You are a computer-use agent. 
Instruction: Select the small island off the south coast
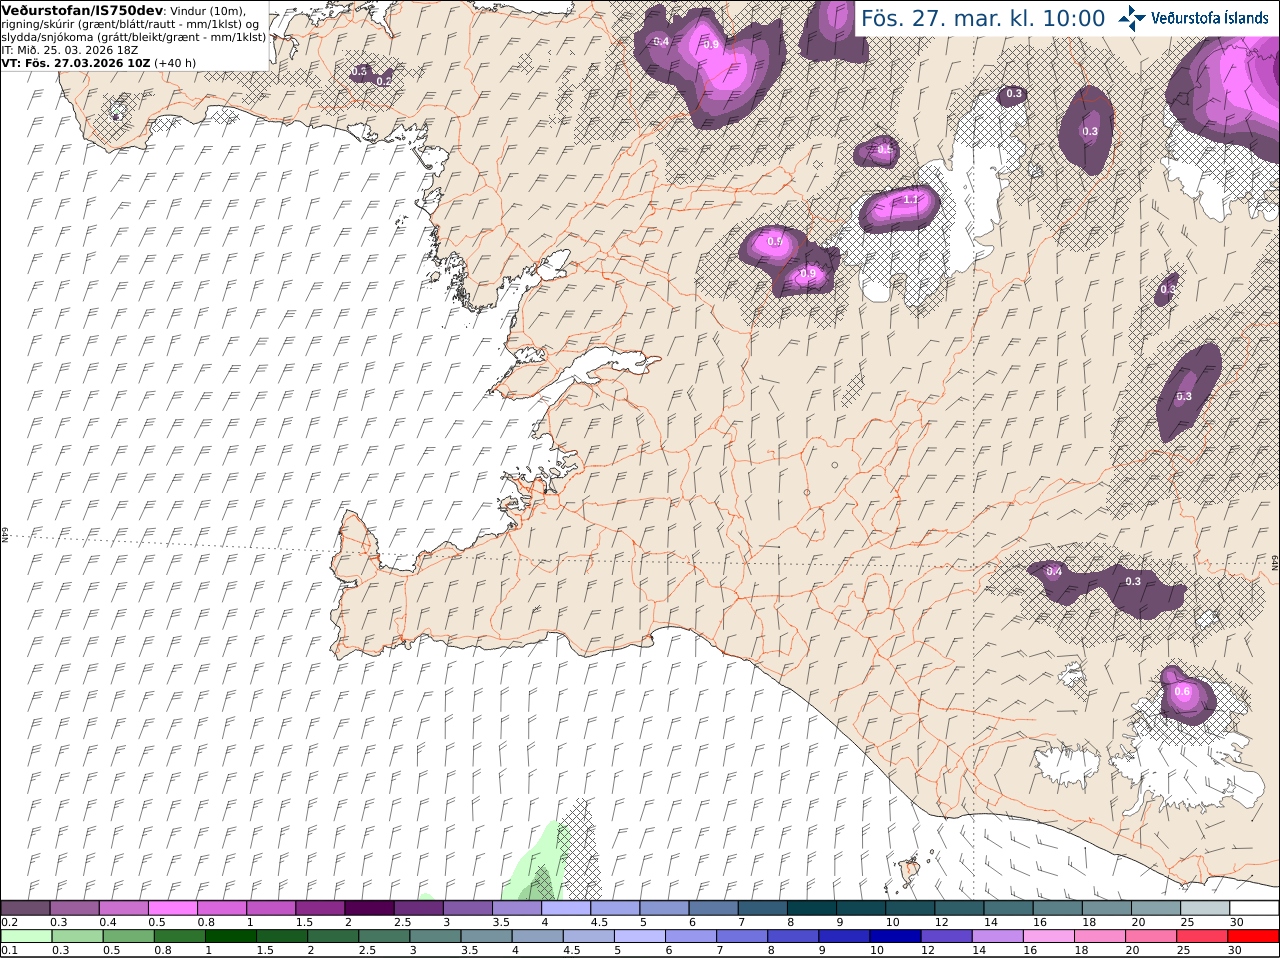click(x=909, y=869)
